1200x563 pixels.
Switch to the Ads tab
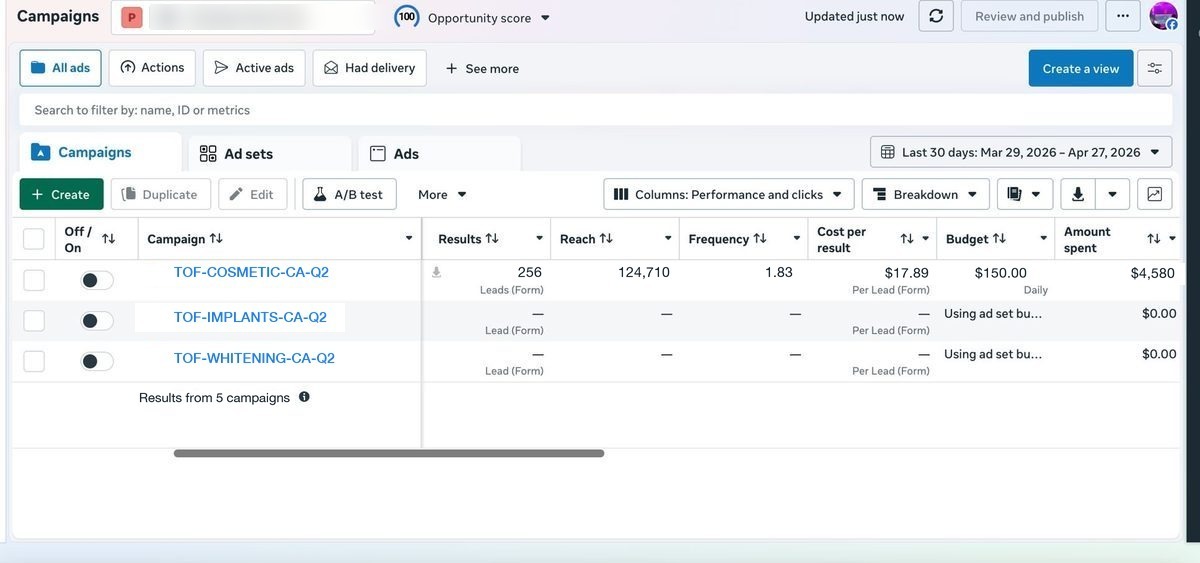click(439, 154)
